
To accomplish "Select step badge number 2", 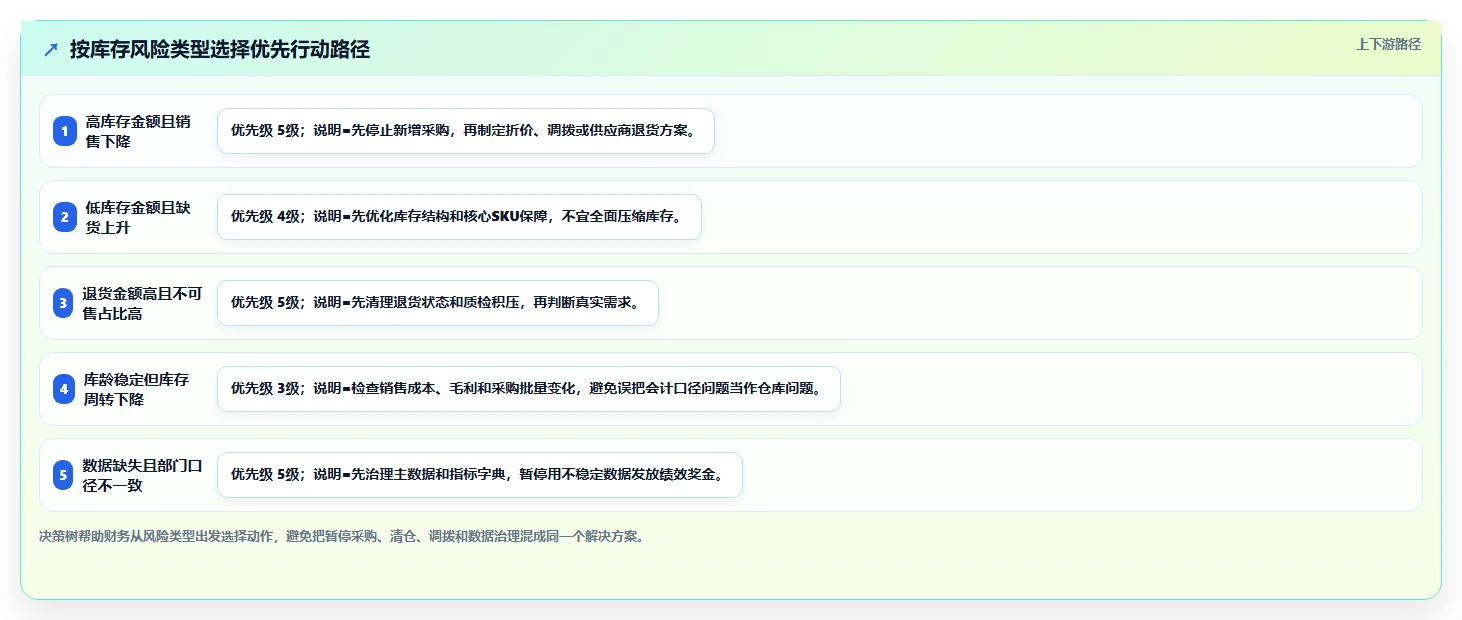I will (64, 217).
